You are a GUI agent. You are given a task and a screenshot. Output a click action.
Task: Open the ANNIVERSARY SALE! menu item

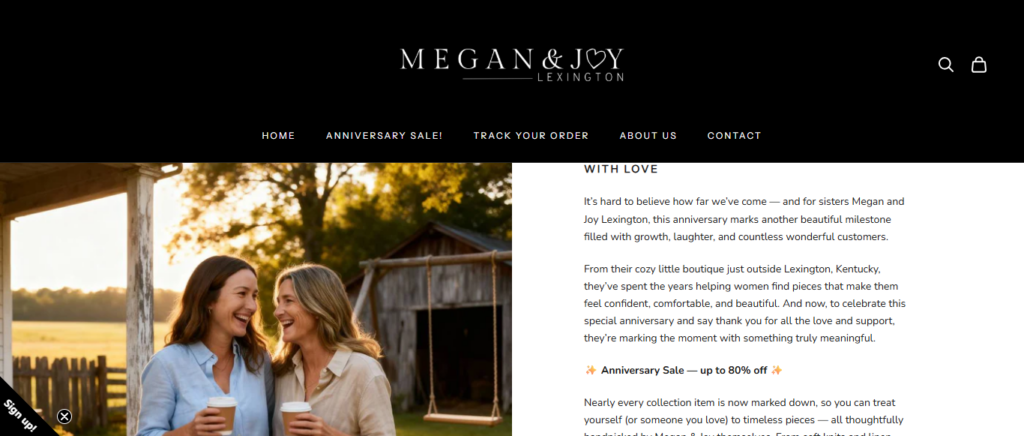point(384,136)
